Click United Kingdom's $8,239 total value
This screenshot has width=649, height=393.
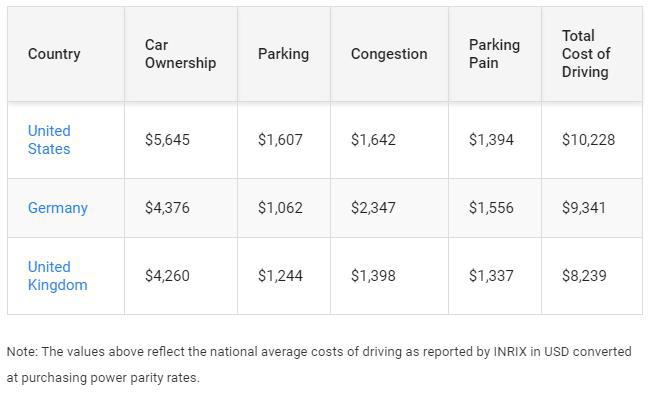tap(584, 275)
